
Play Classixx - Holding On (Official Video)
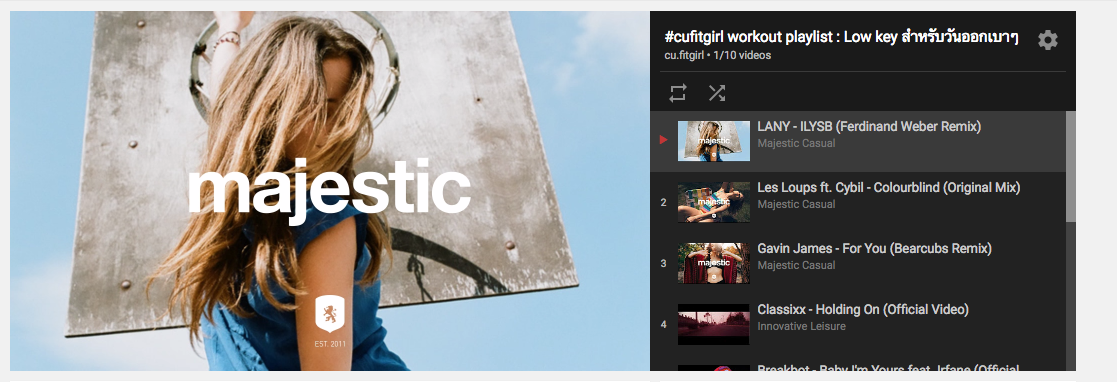pyautogui.click(x=863, y=309)
